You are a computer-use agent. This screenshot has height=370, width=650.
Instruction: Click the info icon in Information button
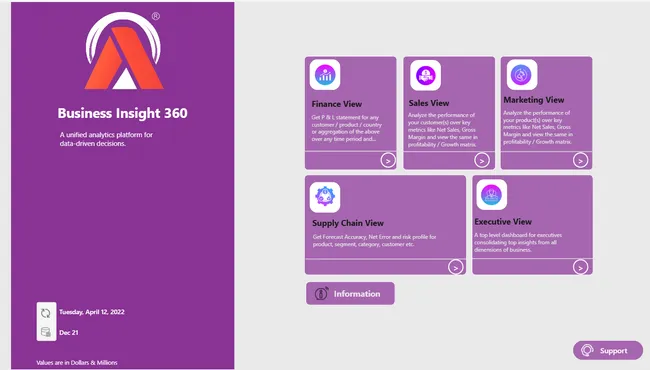coord(321,293)
